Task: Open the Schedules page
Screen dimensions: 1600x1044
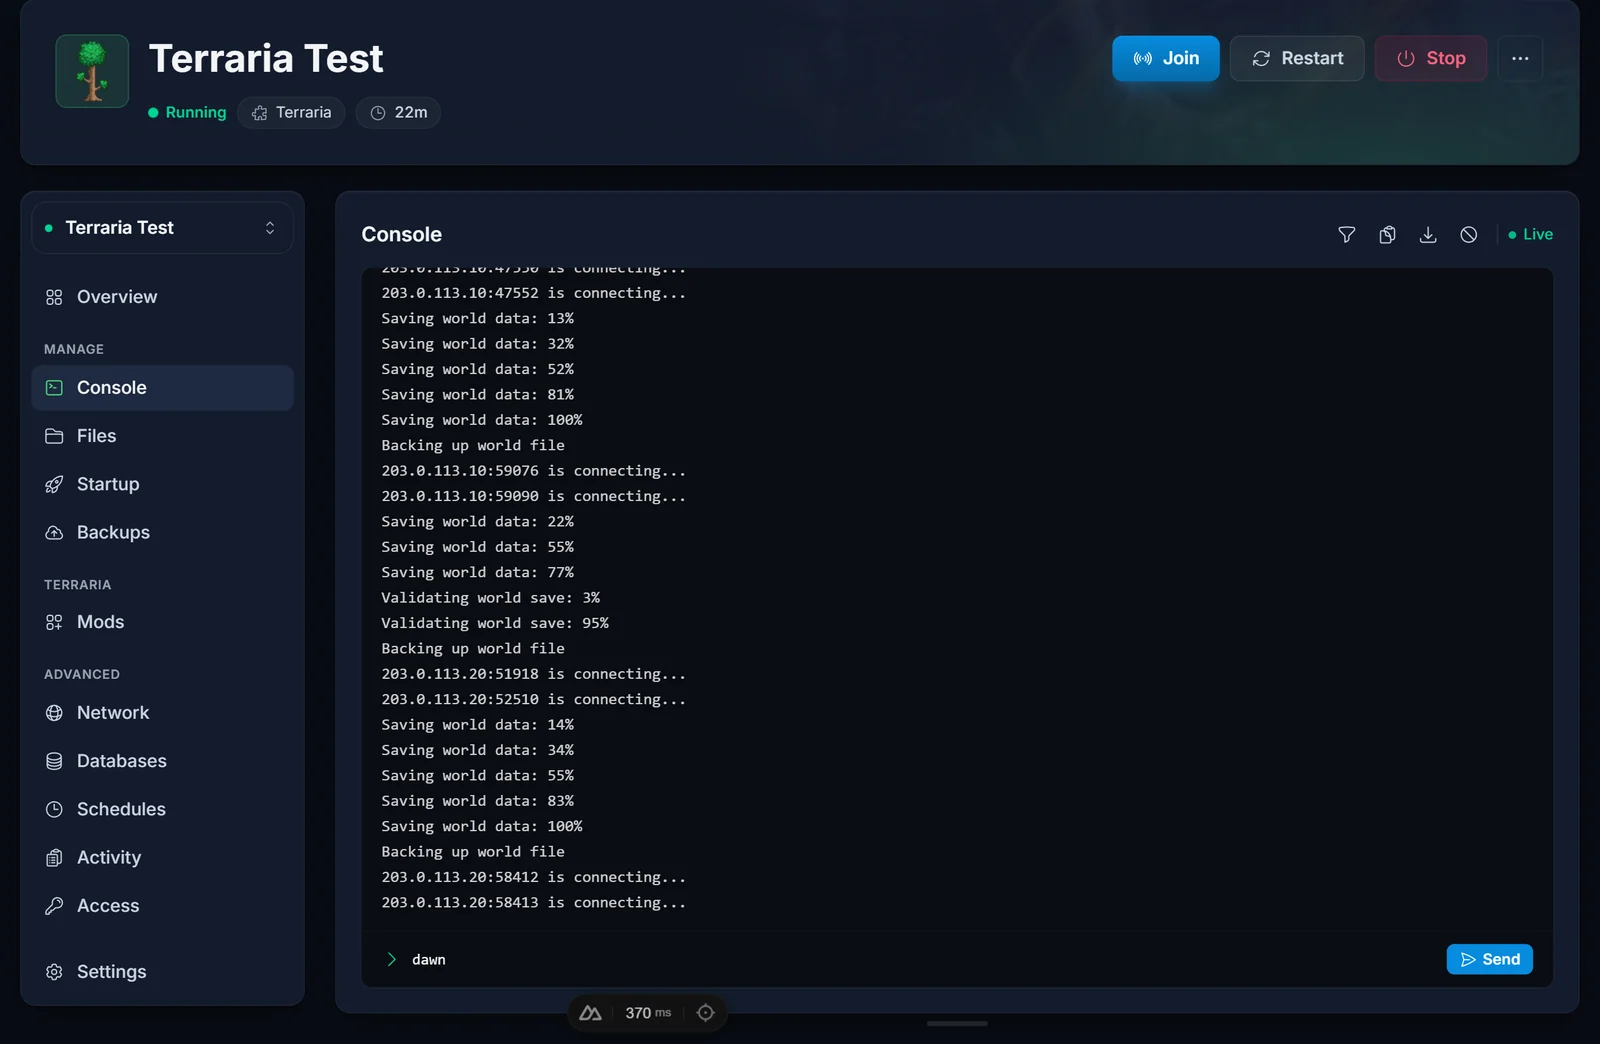Action: coord(162,809)
